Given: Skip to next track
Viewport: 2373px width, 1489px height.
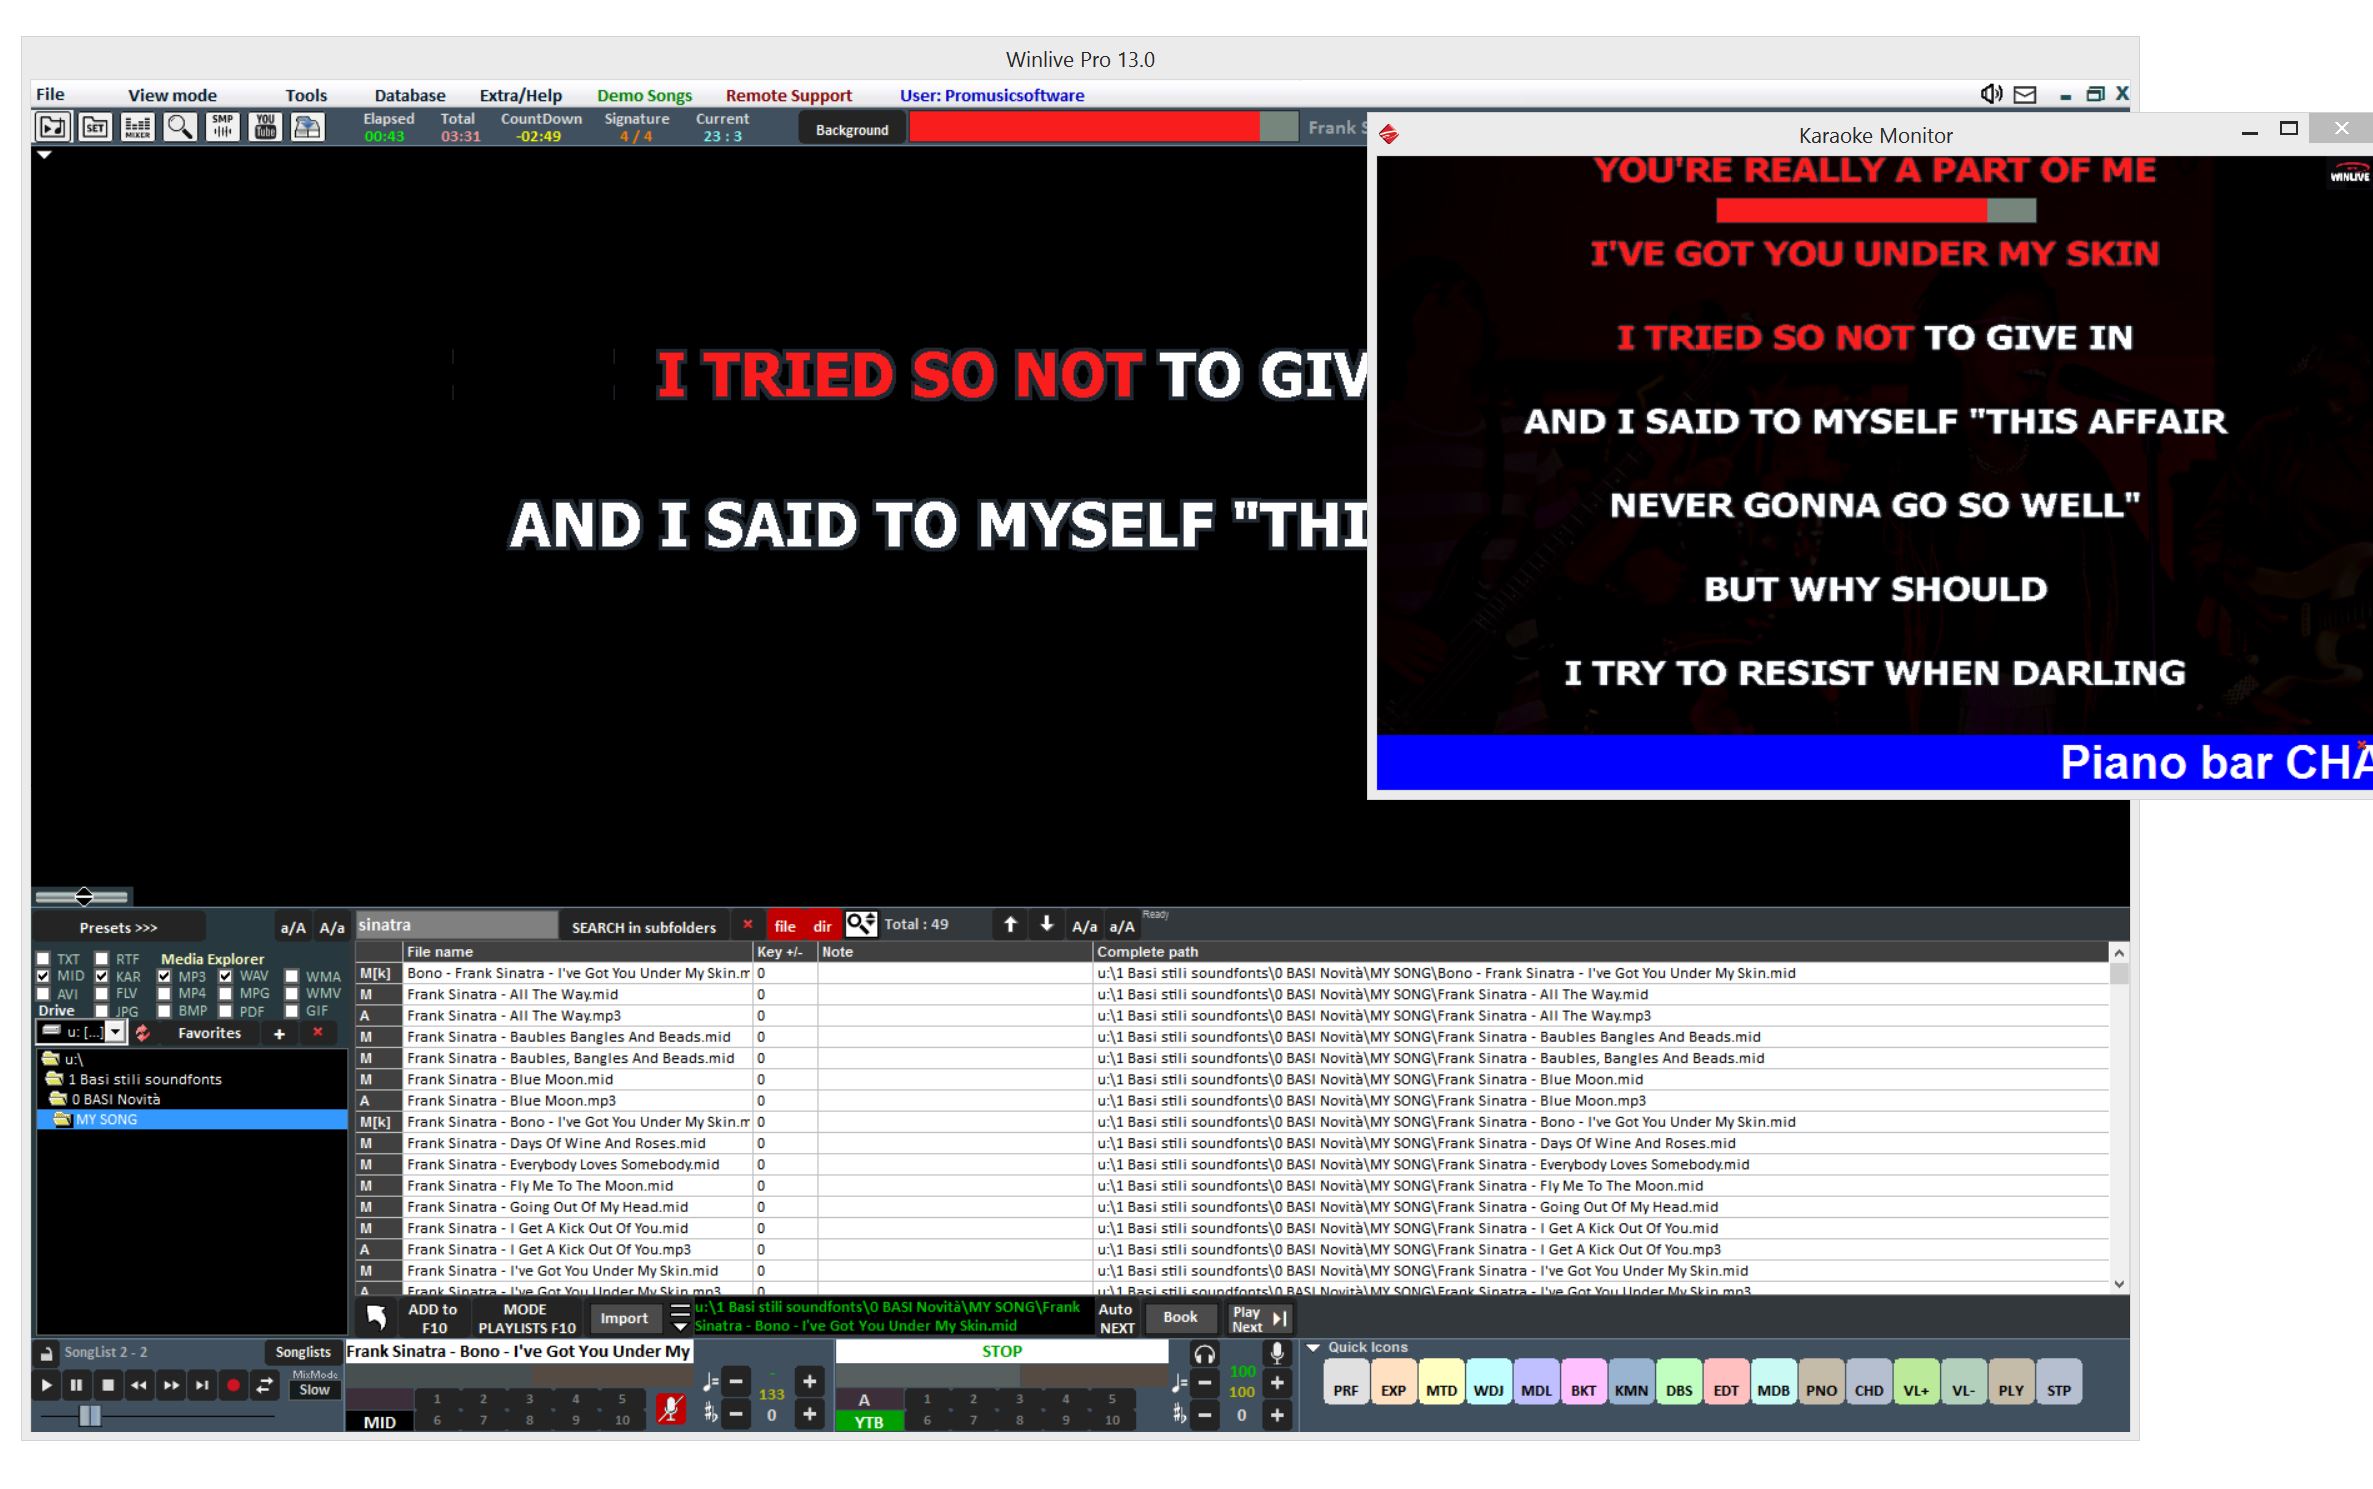Looking at the screenshot, I should [202, 1386].
